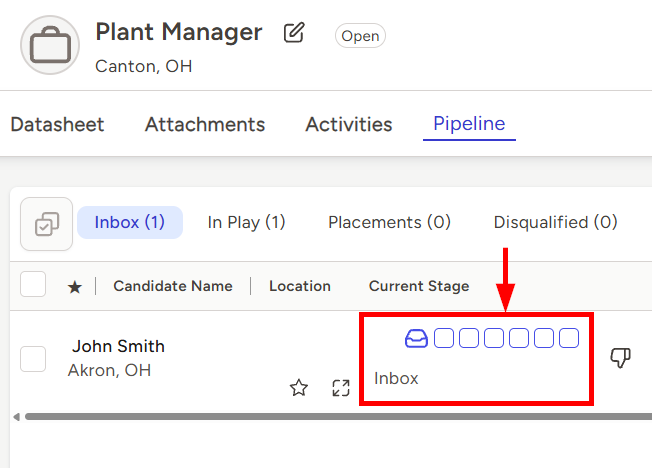The image size is (652, 468).
Task: Open the Activities tab
Action: coord(348,125)
